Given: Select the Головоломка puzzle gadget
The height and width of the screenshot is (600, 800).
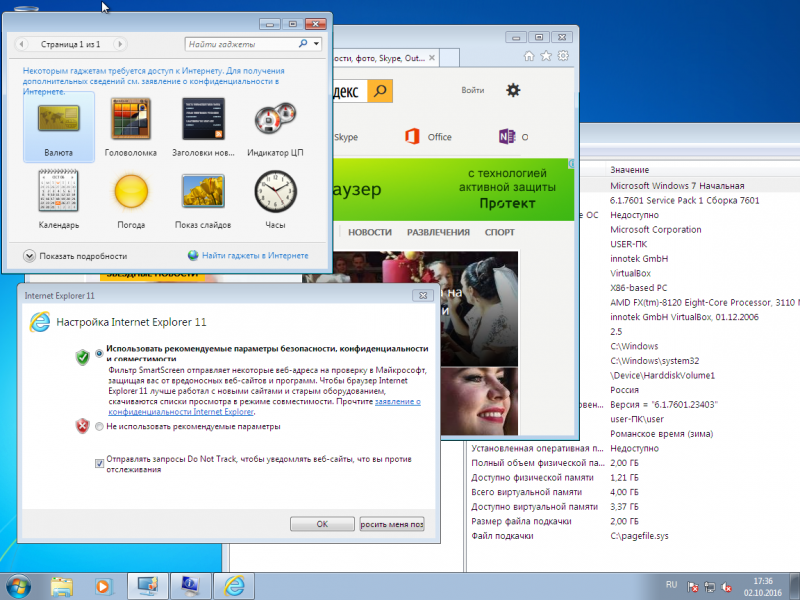Looking at the screenshot, I should (x=131, y=127).
